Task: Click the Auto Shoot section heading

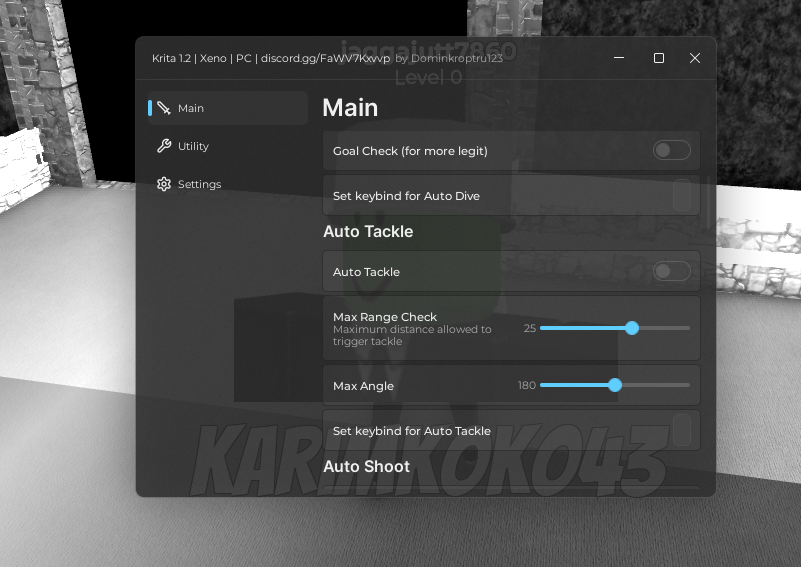Action: (x=367, y=466)
